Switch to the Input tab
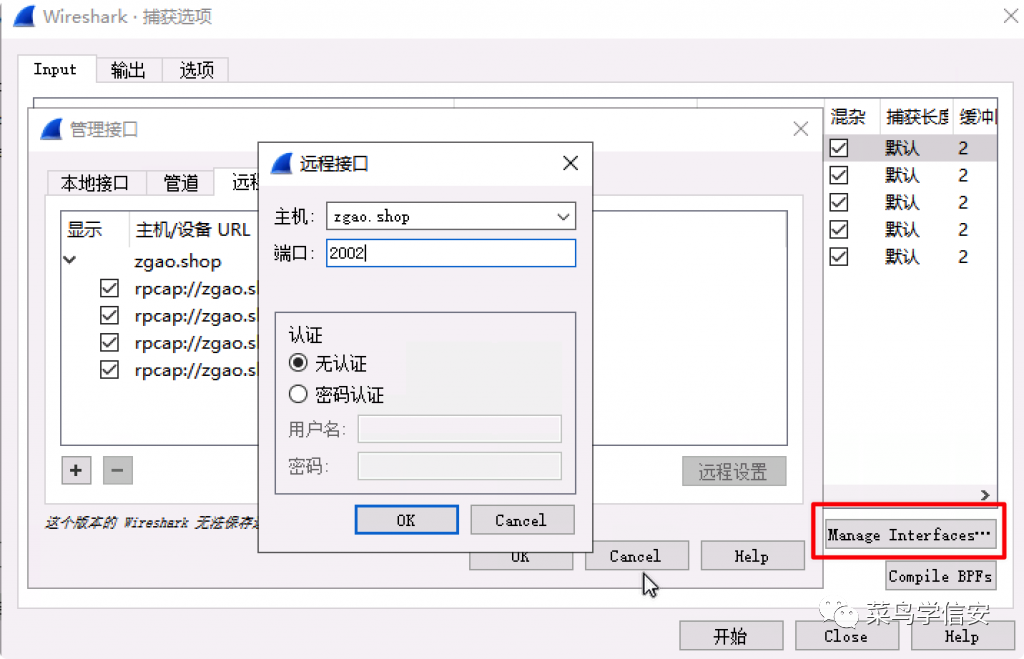 (x=56, y=69)
